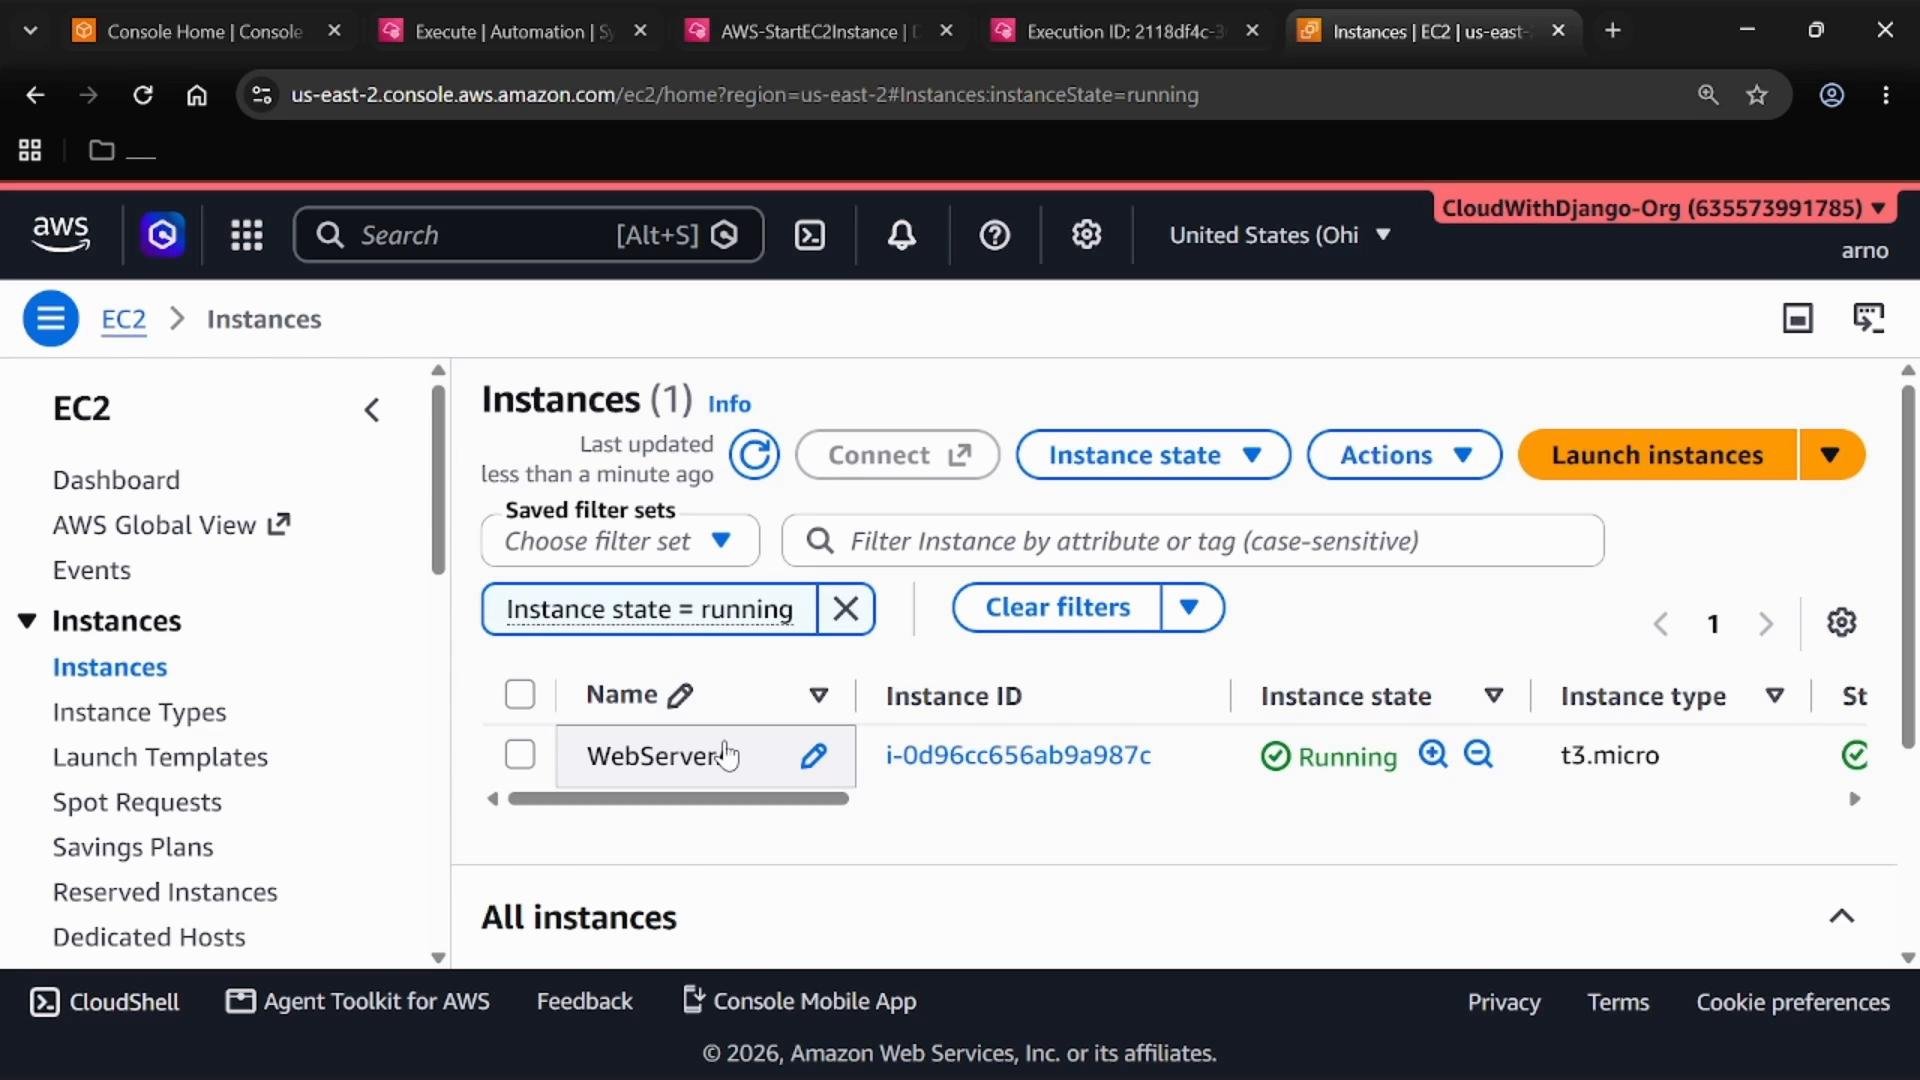Remove the Instance state = running filter
This screenshot has height=1080, width=1920.
pyautogui.click(x=846, y=609)
